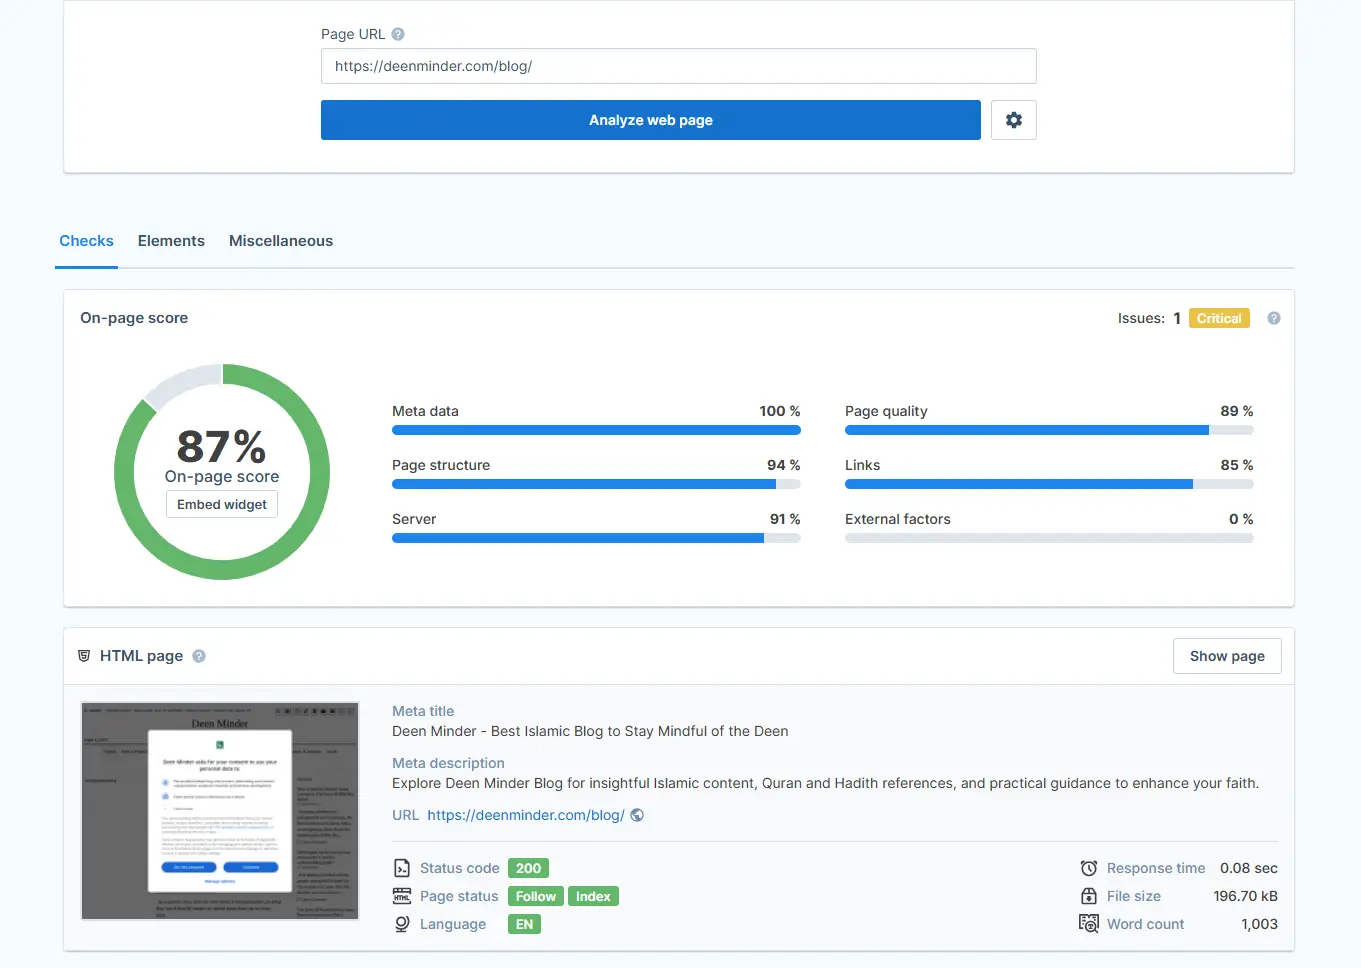Click the Response time clock icon
1361x968 pixels.
point(1089,868)
